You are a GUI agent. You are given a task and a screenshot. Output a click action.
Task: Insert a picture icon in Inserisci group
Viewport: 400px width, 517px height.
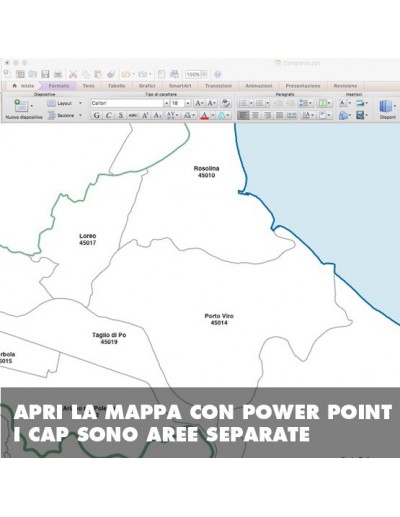360,103
